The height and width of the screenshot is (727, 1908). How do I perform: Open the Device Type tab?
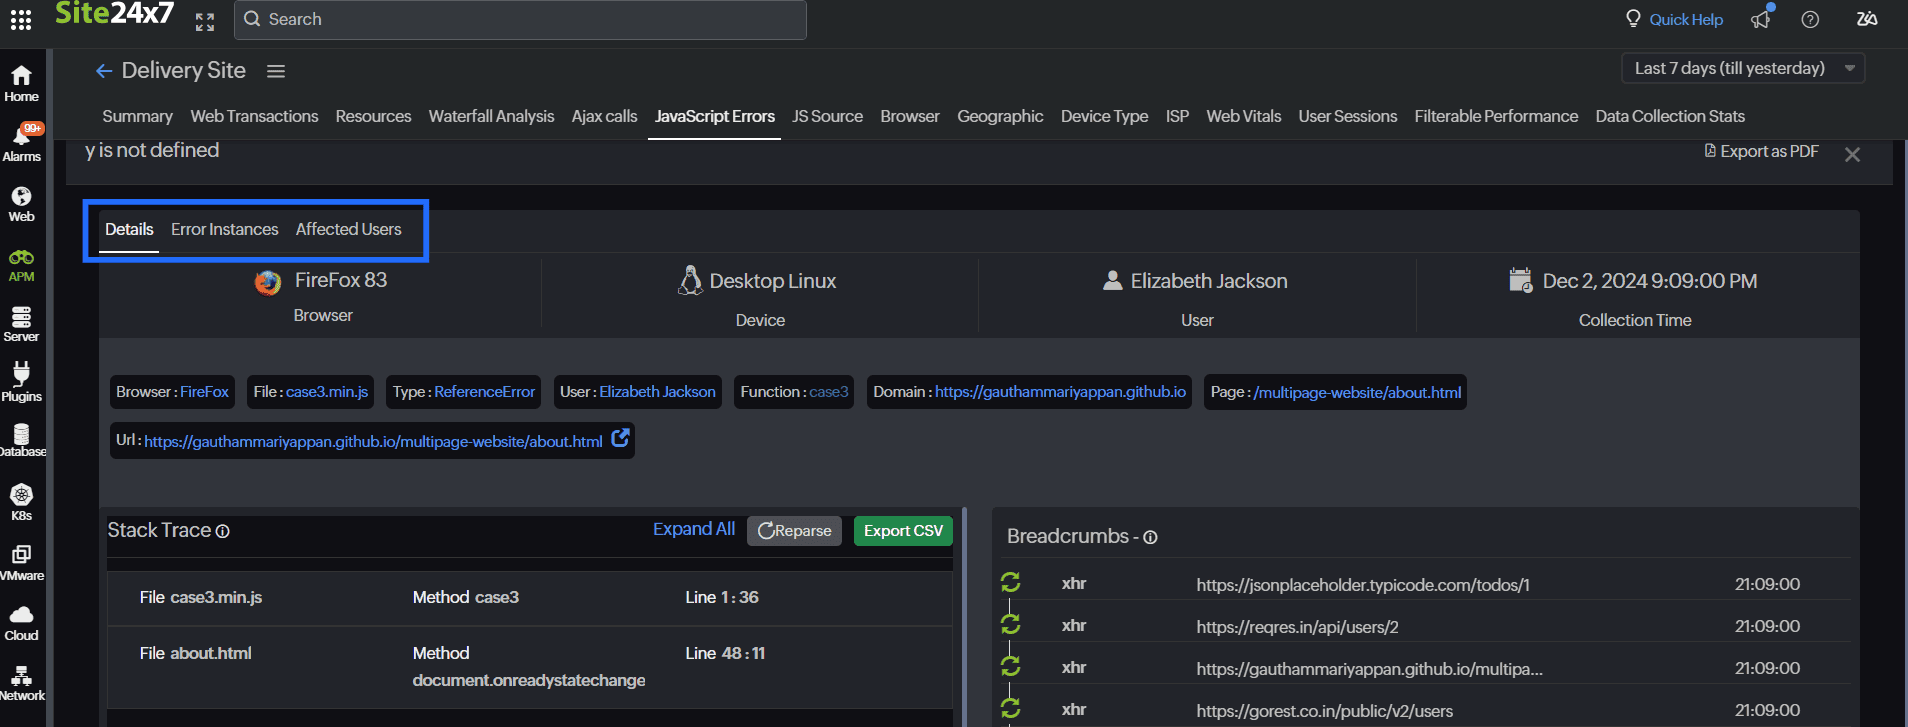click(1104, 116)
